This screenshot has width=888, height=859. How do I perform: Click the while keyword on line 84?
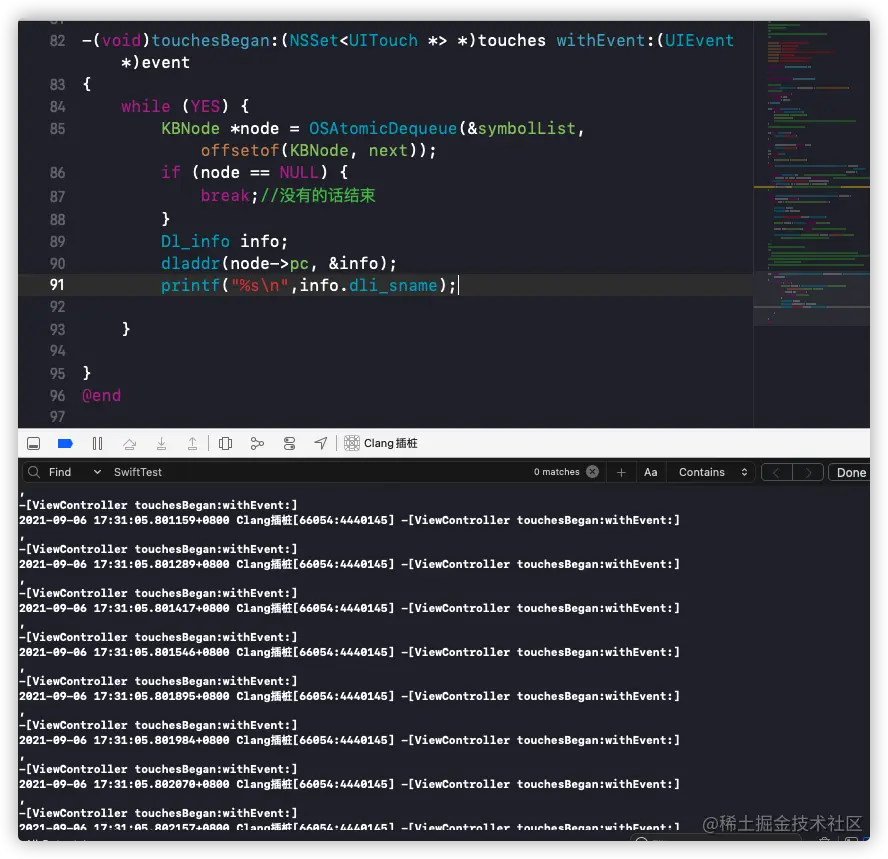pos(146,106)
